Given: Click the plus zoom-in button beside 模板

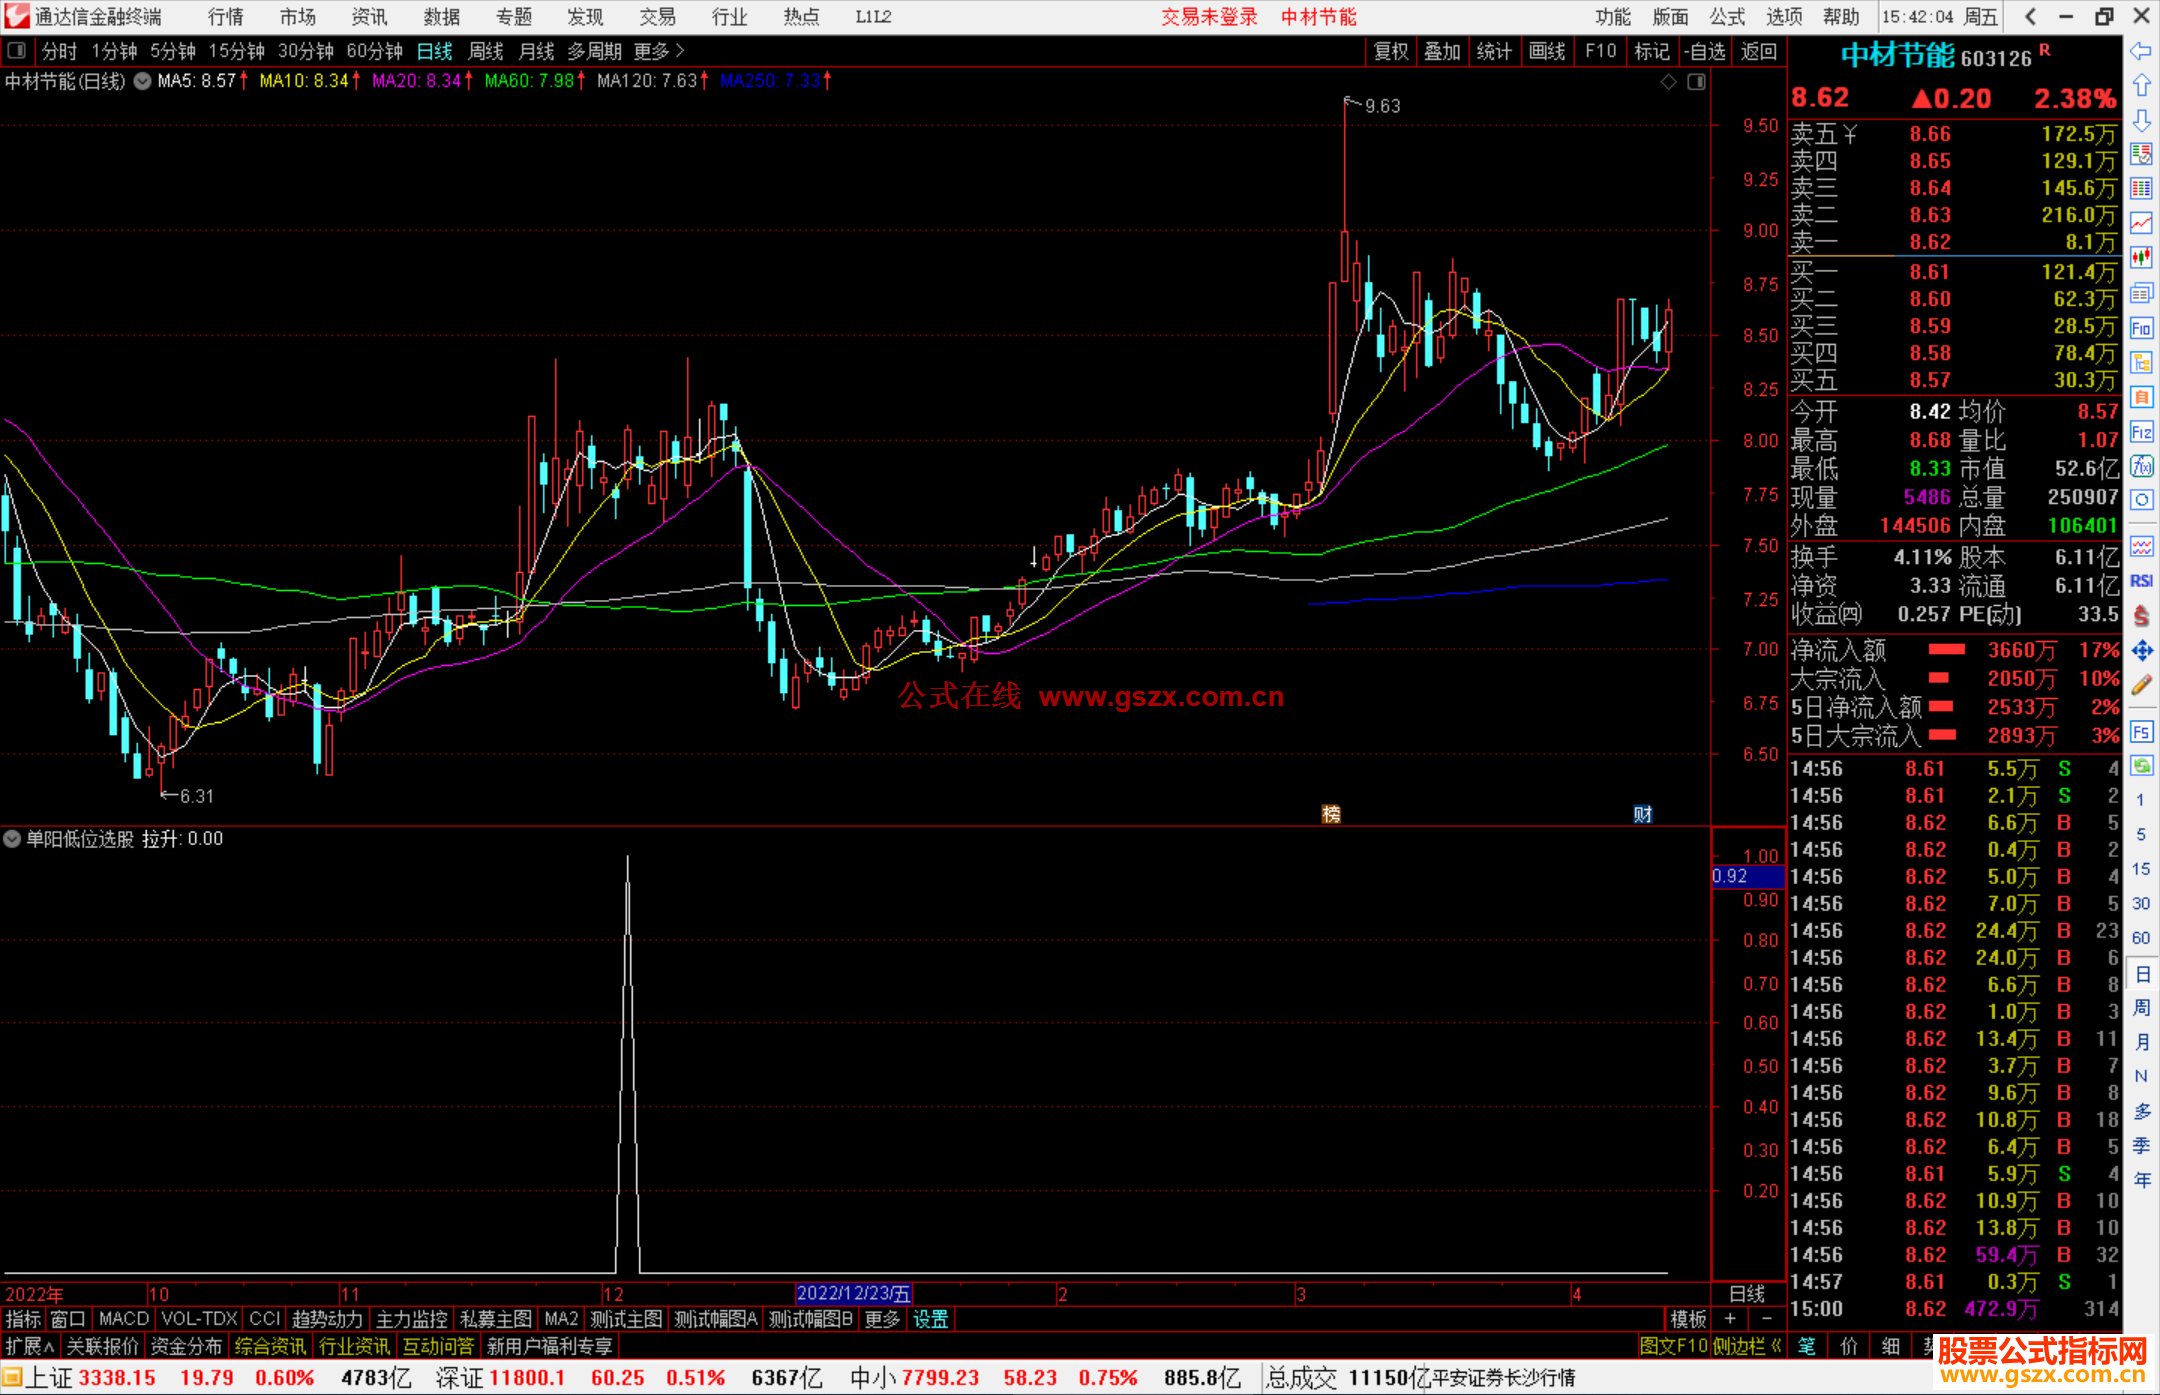Looking at the screenshot, I should (x=1730, y=1319).
